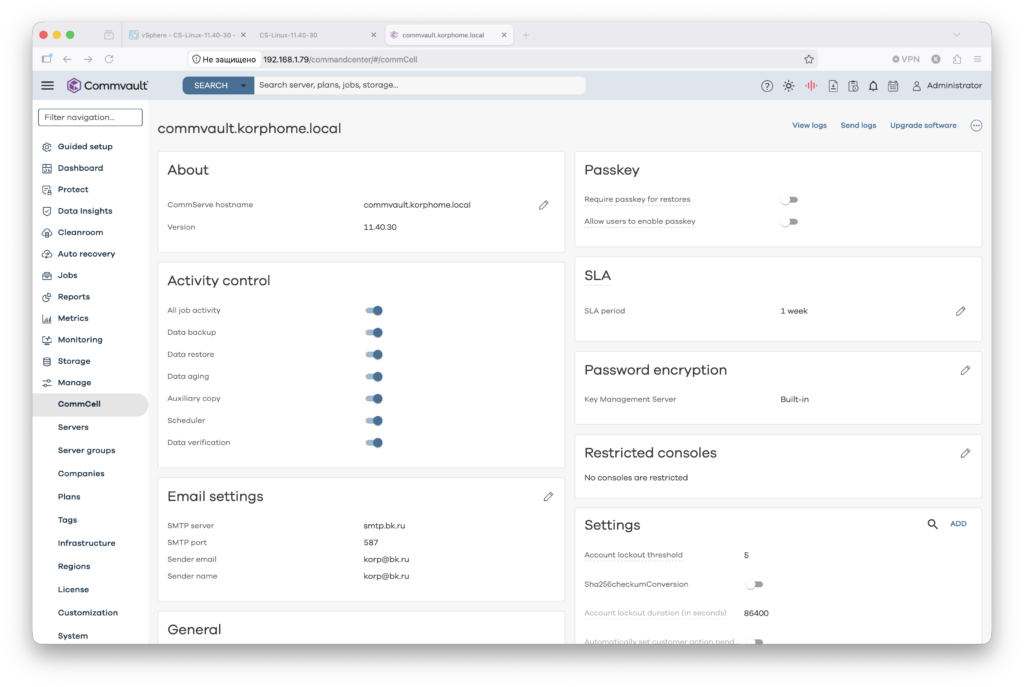Viewport: 1024px width, 687px height.
Task: Focus the Filter navigation field
Action: tap(90, 118)
